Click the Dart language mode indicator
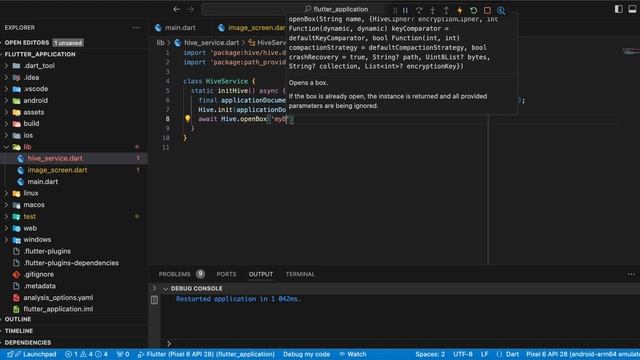Viewport: 640px width, 360px height. [x=512, y=354]
